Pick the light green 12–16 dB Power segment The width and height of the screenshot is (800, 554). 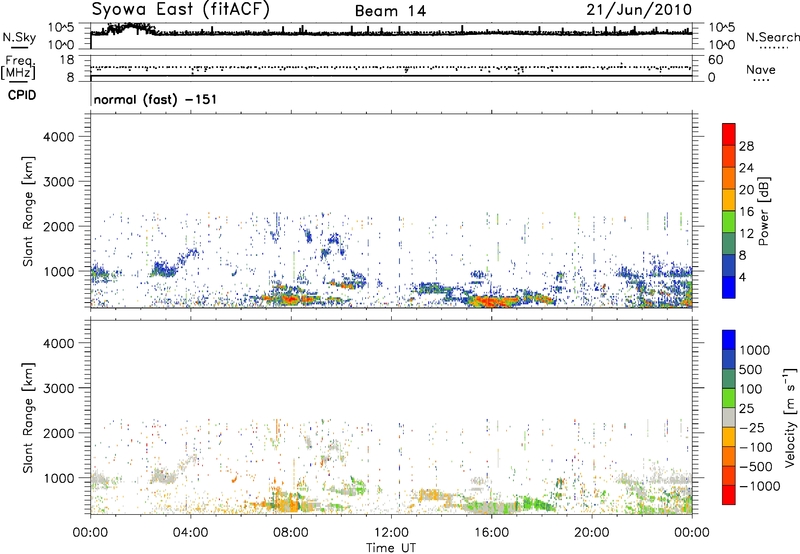click(729, 222)
